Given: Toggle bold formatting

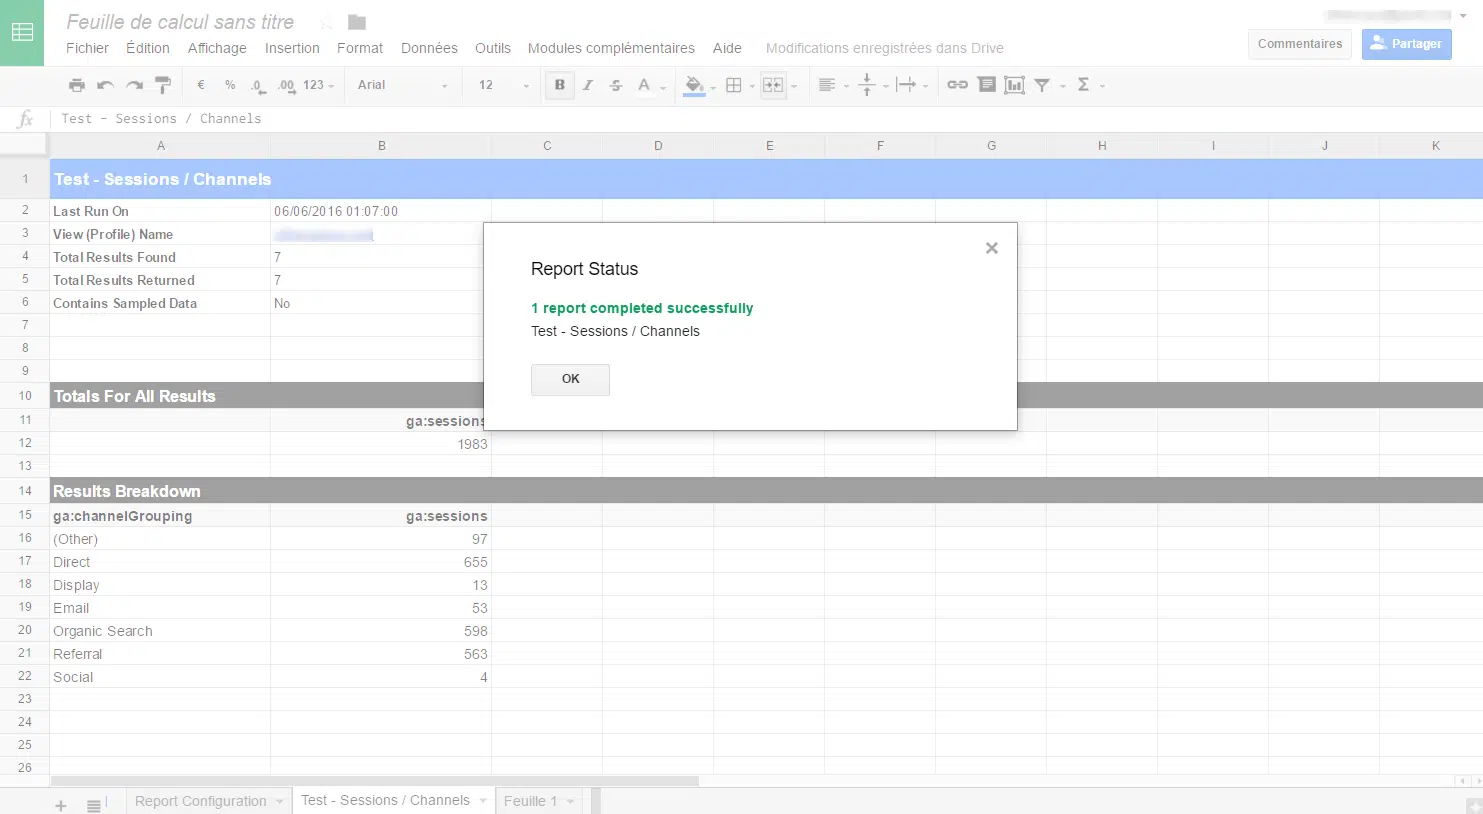Looking at the screenshot, I should 559,85.
